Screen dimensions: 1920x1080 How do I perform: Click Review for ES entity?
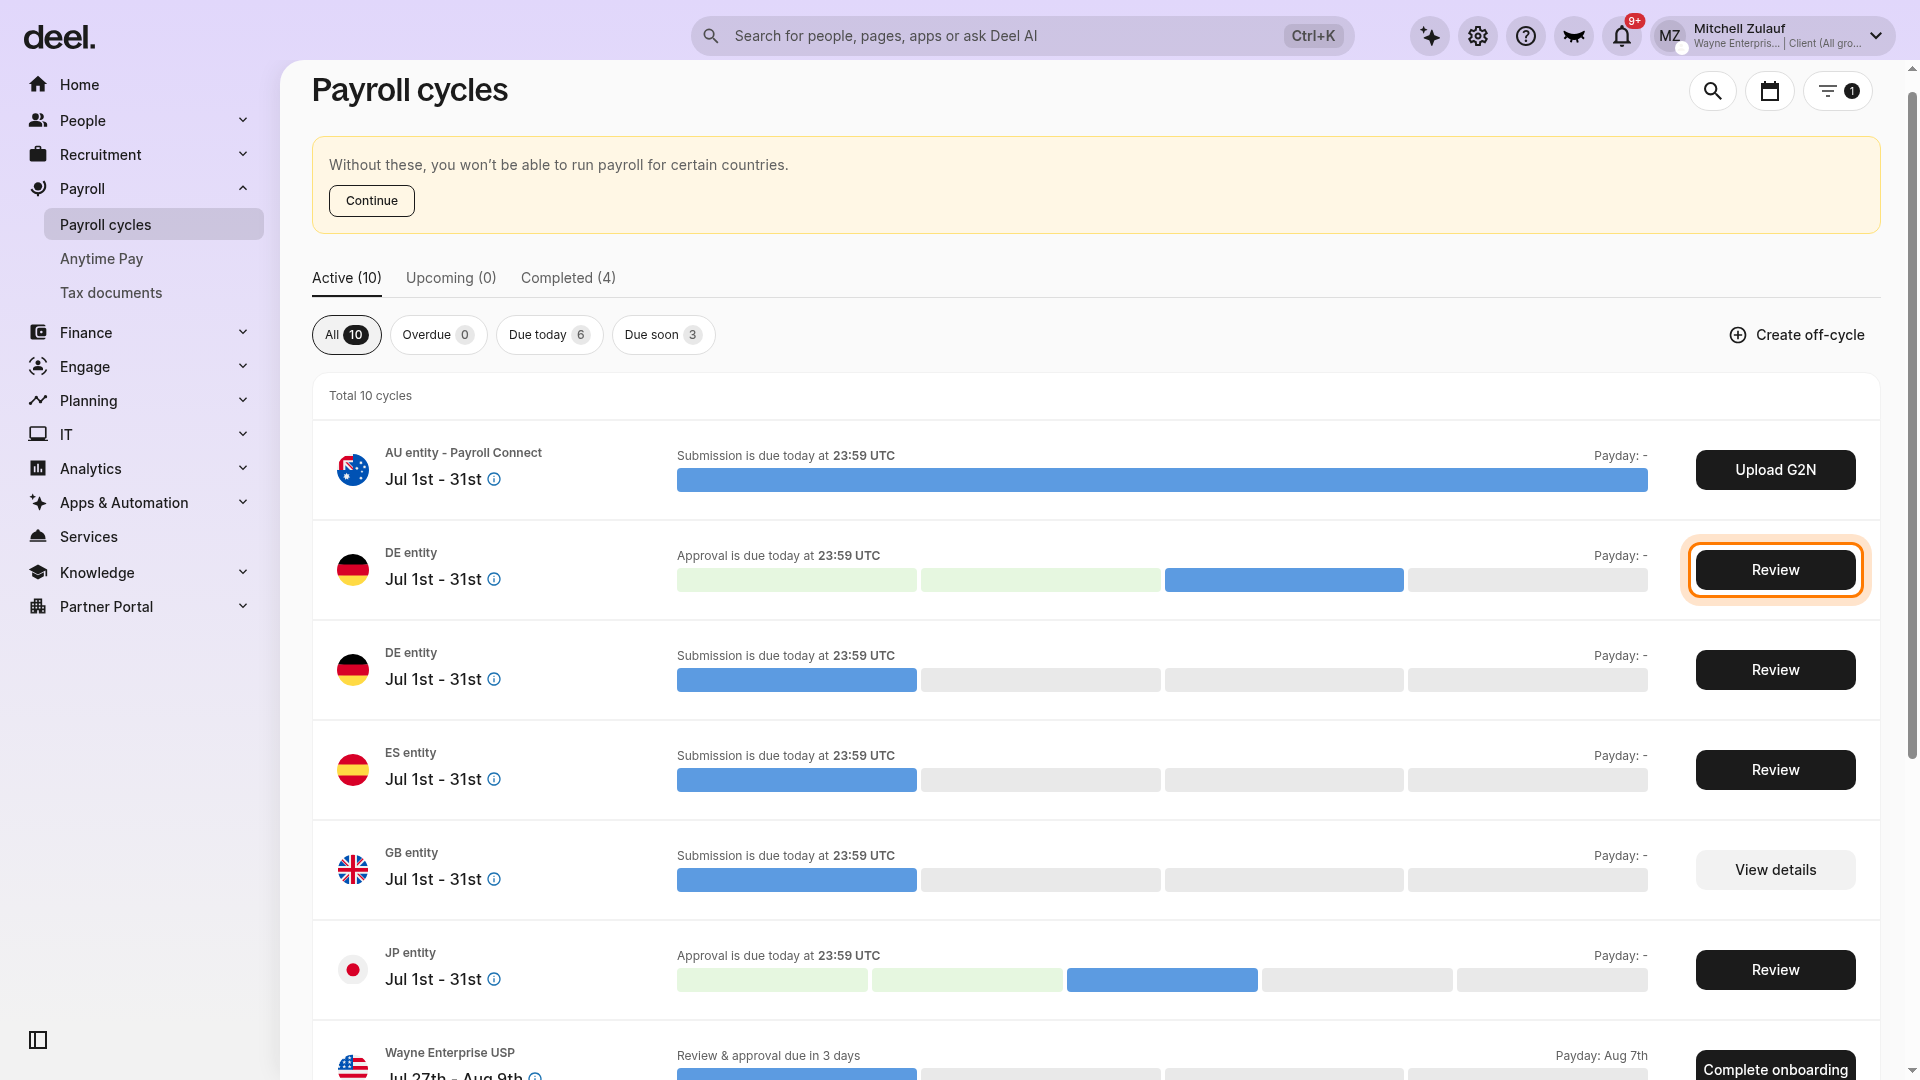(x=1776, y=770)
